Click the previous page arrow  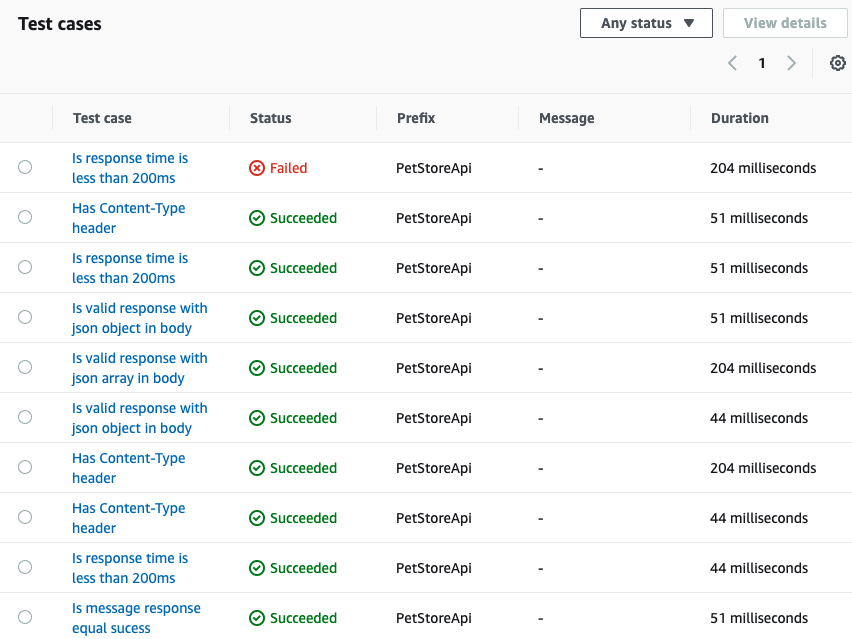[x=731, y=63]
